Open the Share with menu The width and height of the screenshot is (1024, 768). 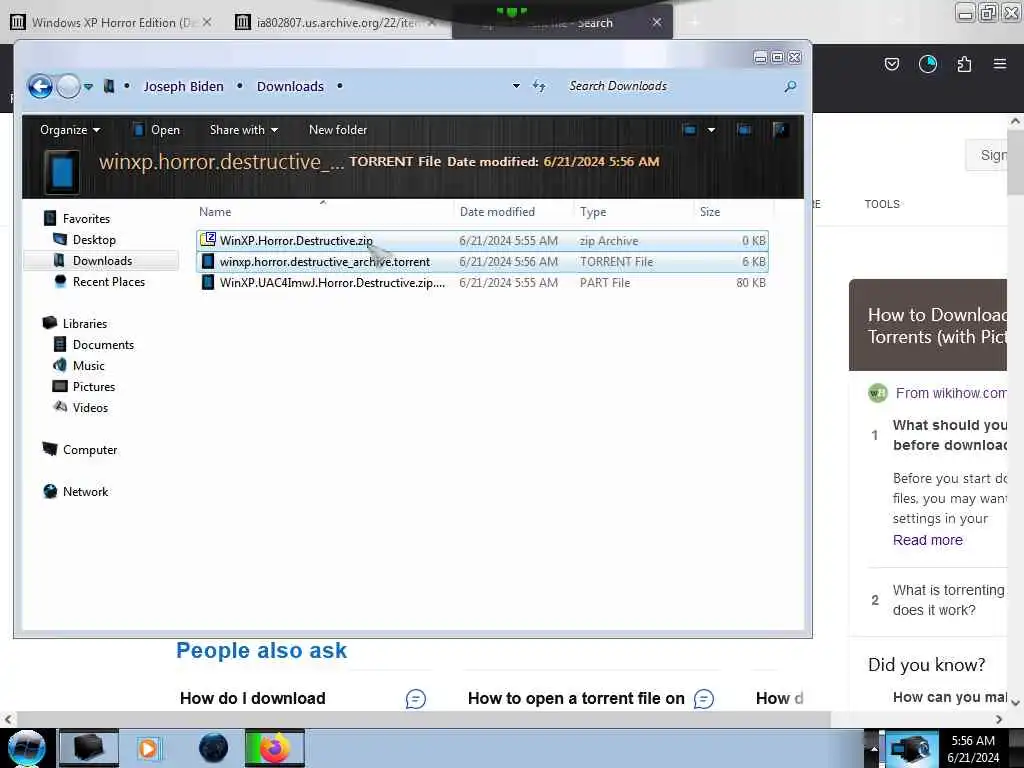click(x=244, y=130)
